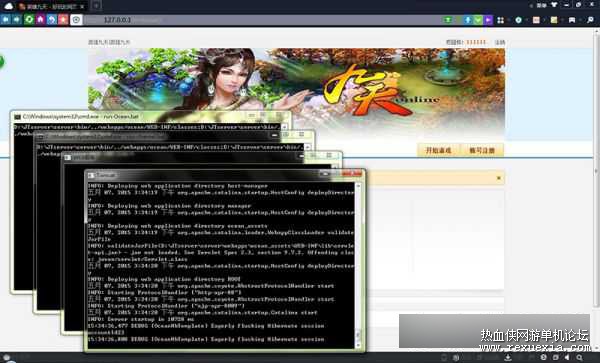Open a new tab with plus button

(x=96, y=6)
